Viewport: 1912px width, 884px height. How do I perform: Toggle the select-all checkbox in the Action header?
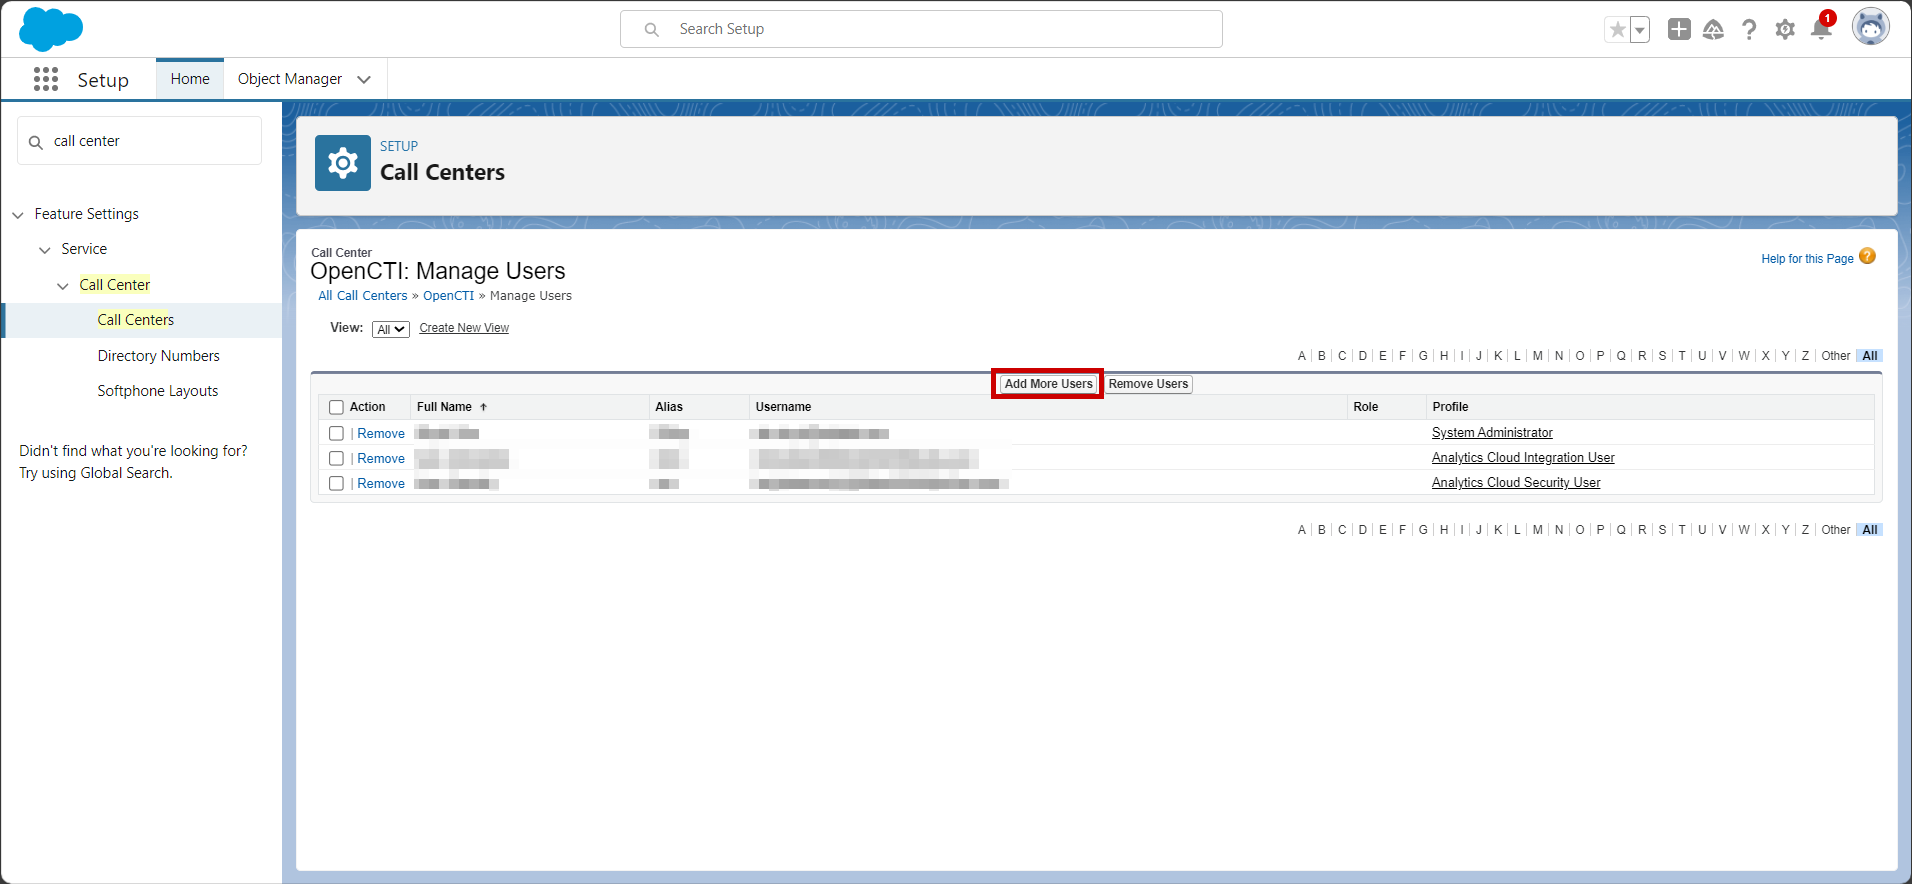click(337, 407)
